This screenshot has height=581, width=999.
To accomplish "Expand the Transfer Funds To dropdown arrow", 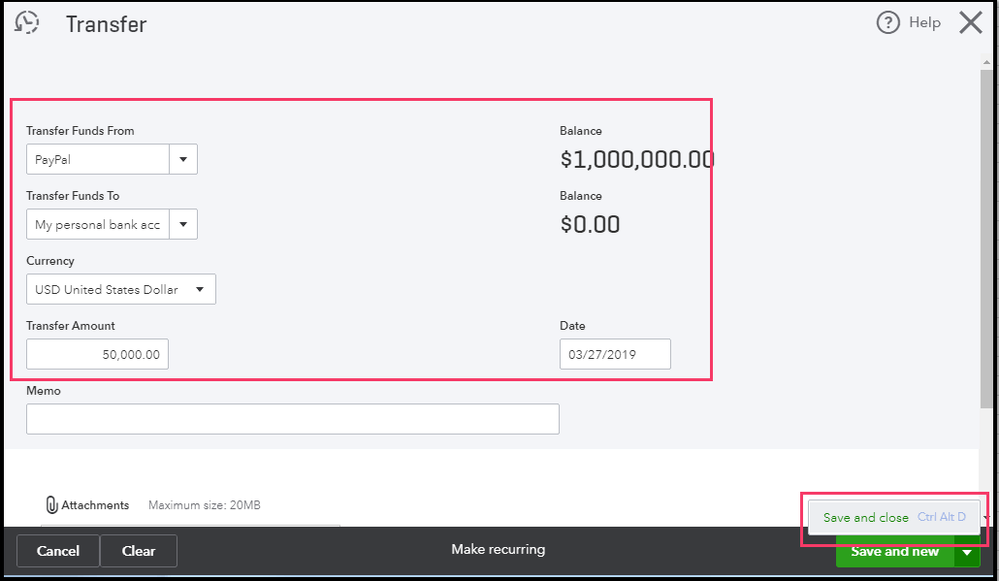I will coord(183,225).
